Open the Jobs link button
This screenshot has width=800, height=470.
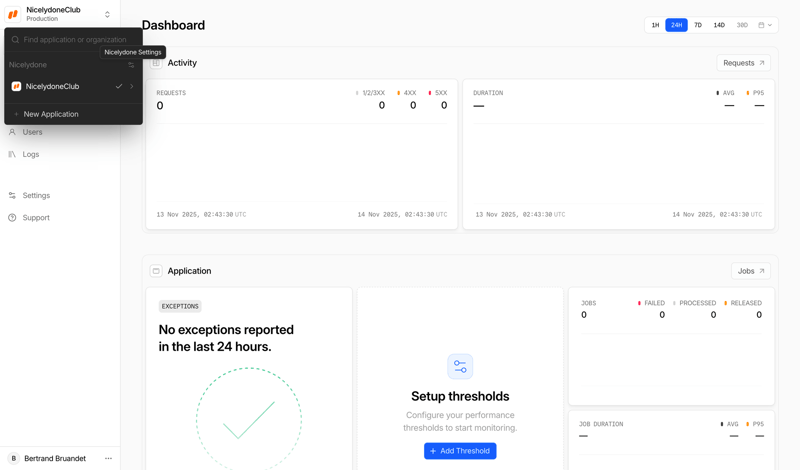coord(750,271)
